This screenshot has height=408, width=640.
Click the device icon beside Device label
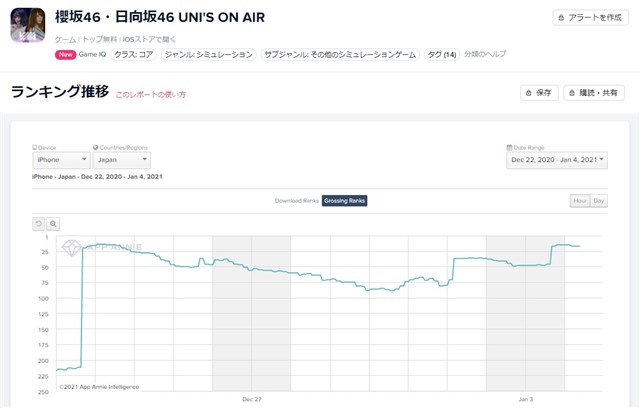tap(34, 147)
